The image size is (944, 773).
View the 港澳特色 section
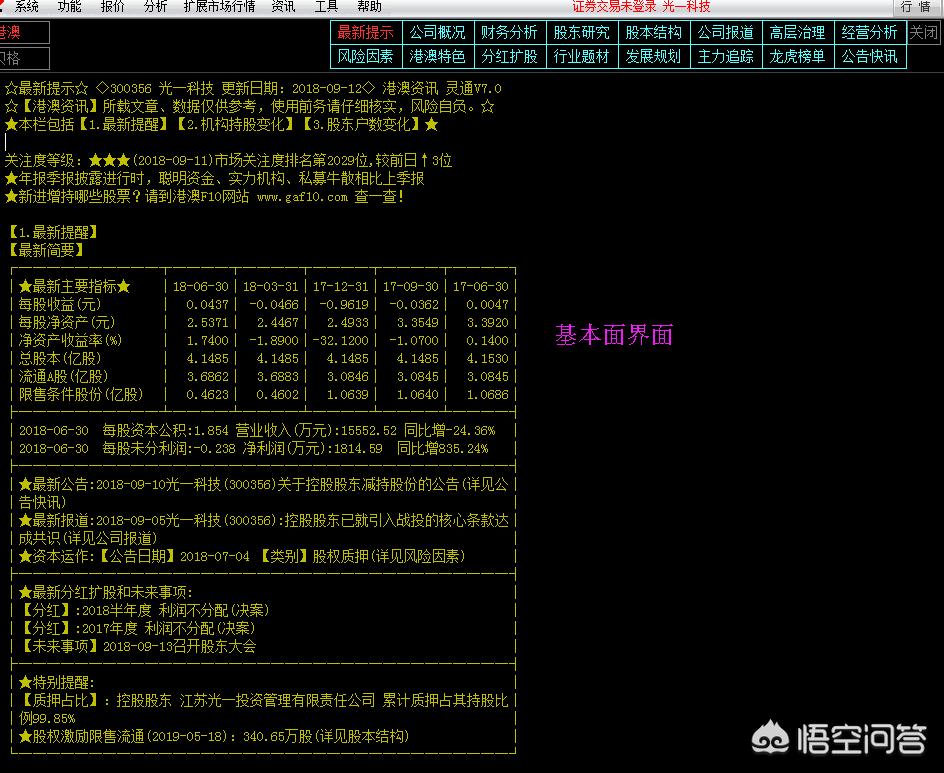[437, 54]
